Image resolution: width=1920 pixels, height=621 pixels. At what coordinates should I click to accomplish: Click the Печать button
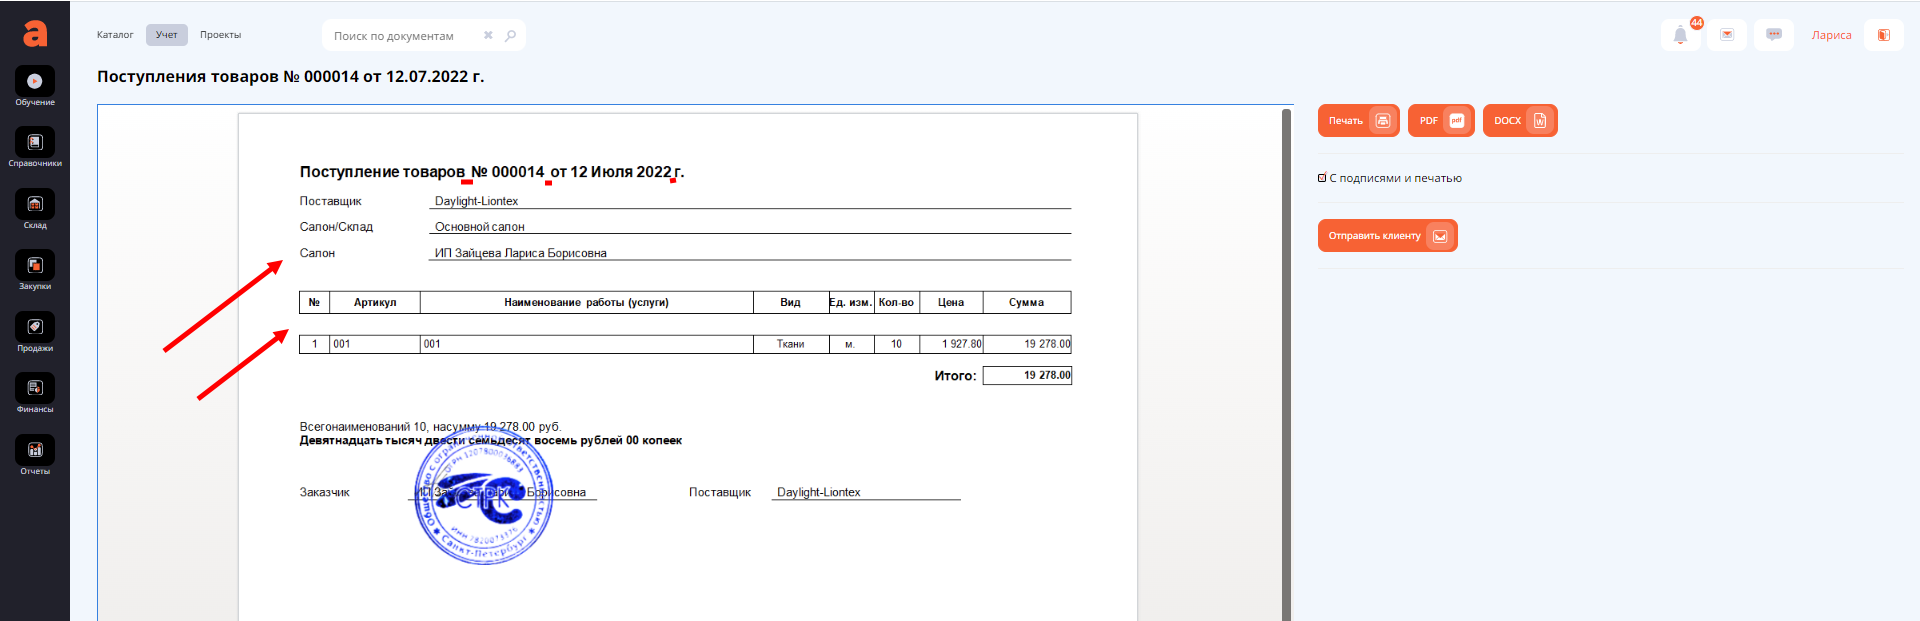(1358, 121)
